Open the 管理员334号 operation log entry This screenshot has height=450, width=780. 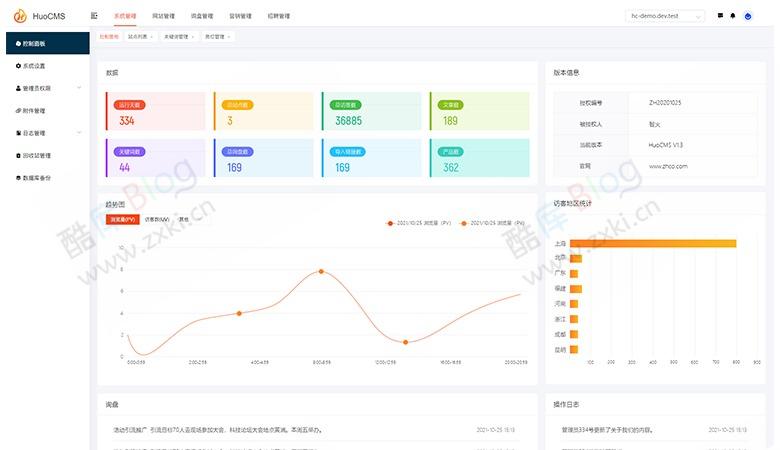[x=655, y=430]
